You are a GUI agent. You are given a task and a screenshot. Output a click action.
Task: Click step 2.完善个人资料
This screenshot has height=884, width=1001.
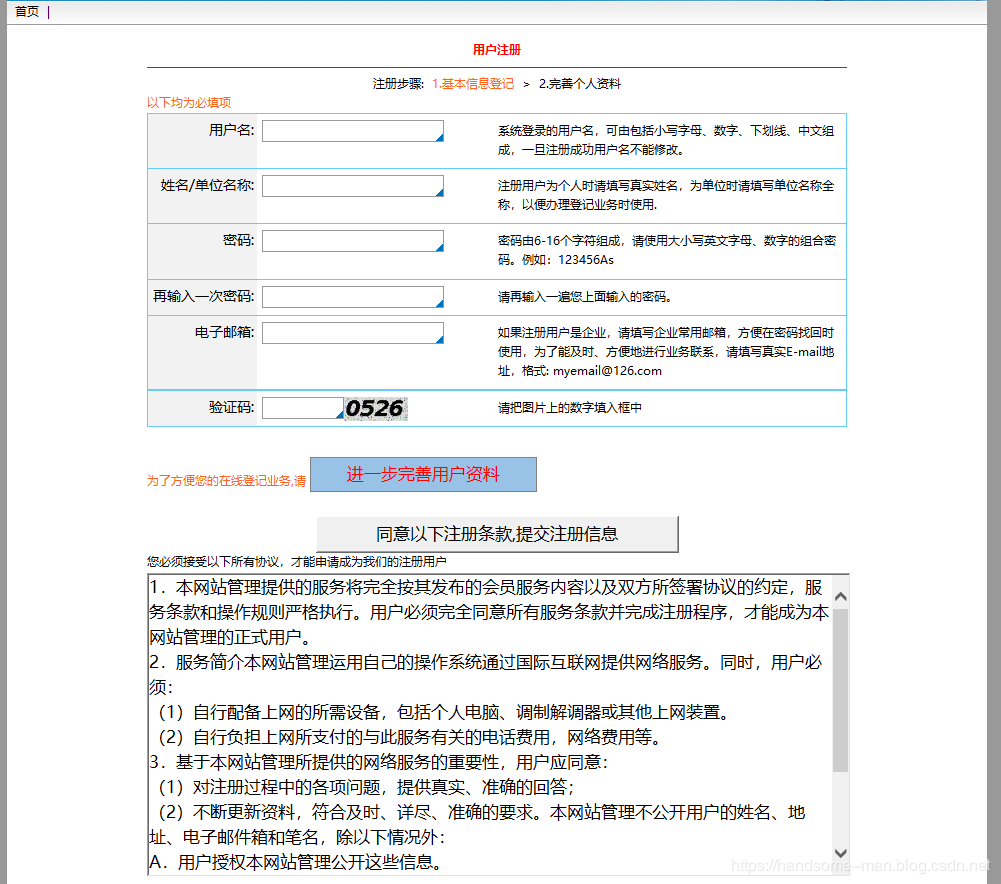point(580,84)
